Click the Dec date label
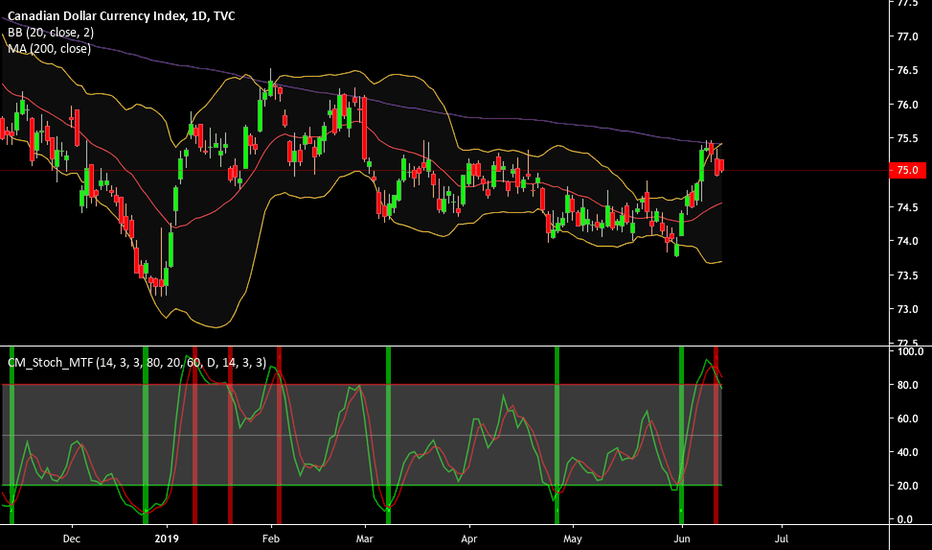Screen dimensions: 932x550 [x=71, y=539]
